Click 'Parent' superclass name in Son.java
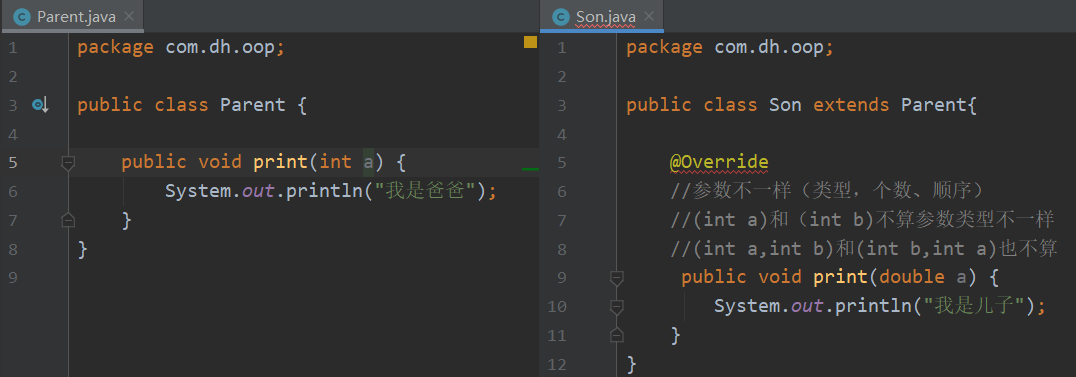Viewport: 1076px width, 377px height. pos(933,105)
